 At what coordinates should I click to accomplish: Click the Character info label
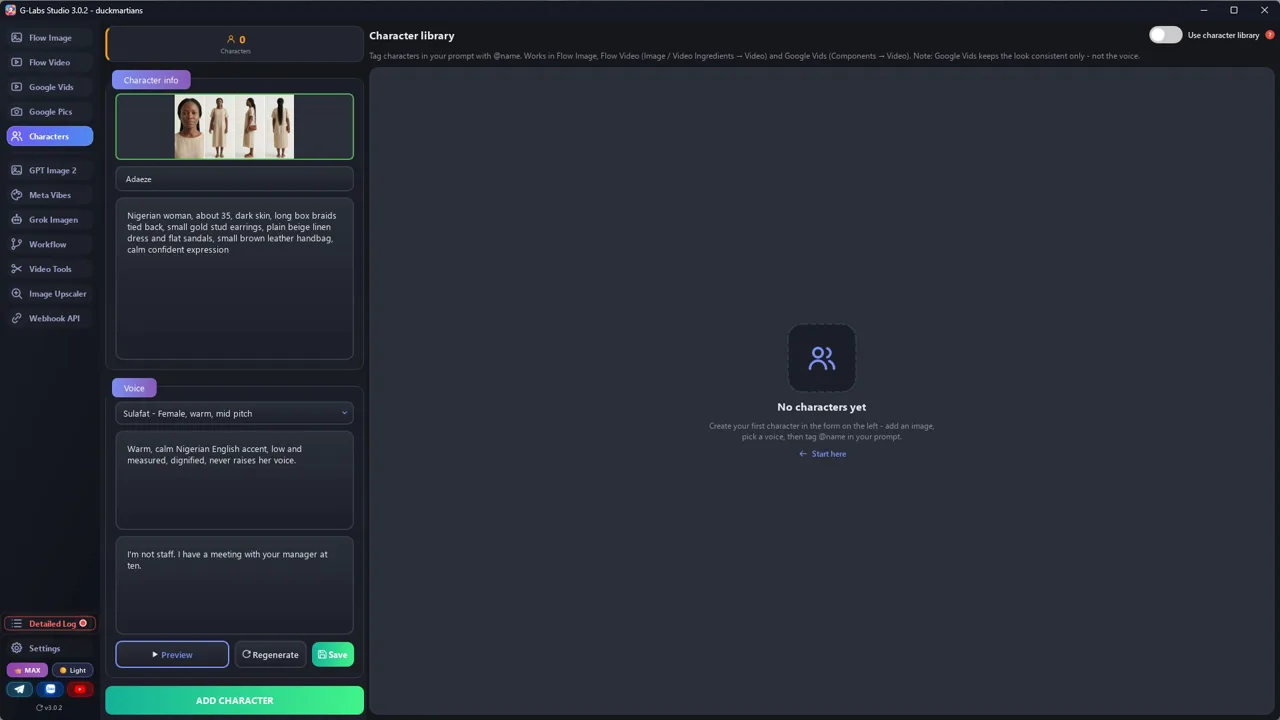(151, 80)
